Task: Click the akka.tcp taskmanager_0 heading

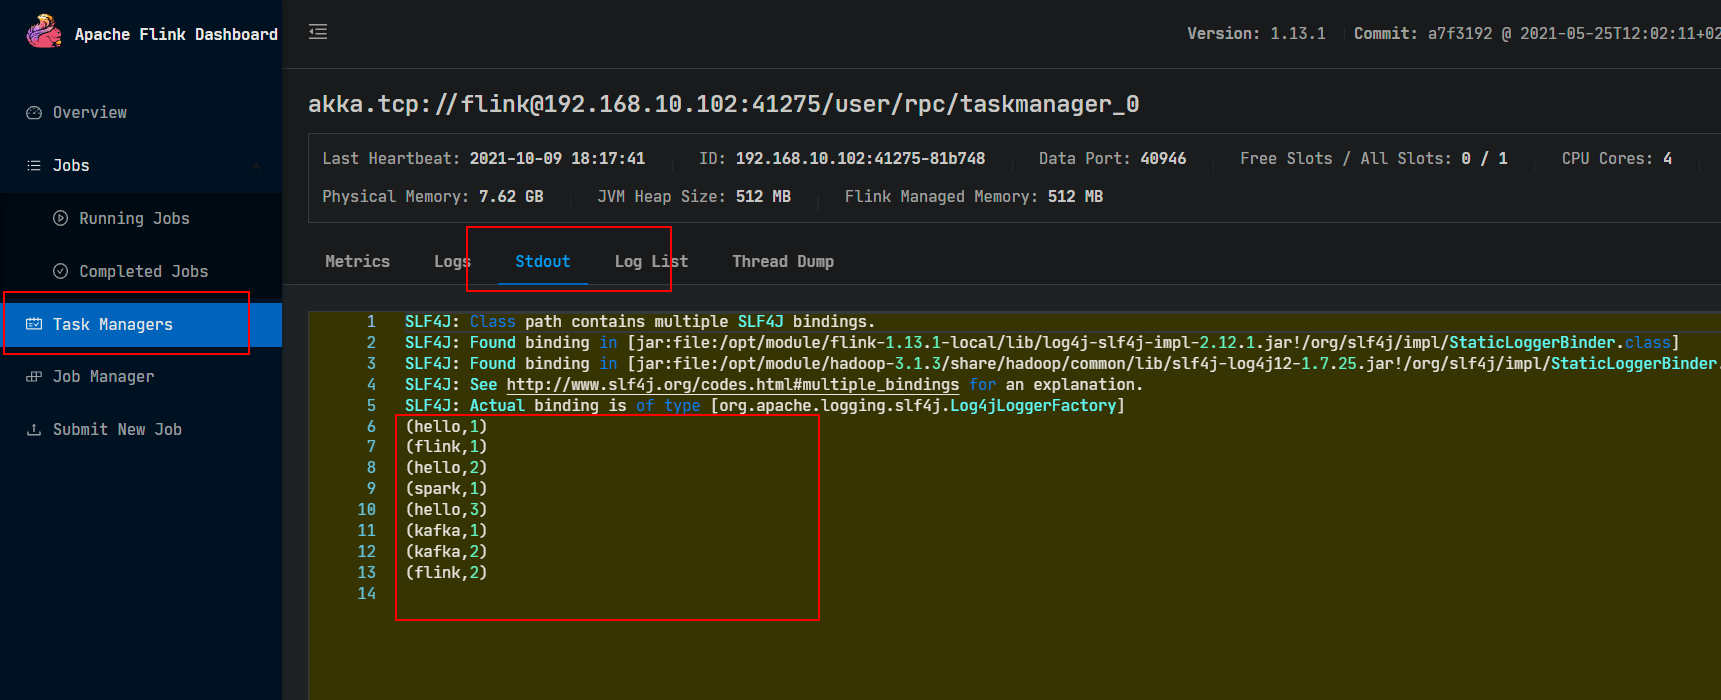Action: pos(723,104)
